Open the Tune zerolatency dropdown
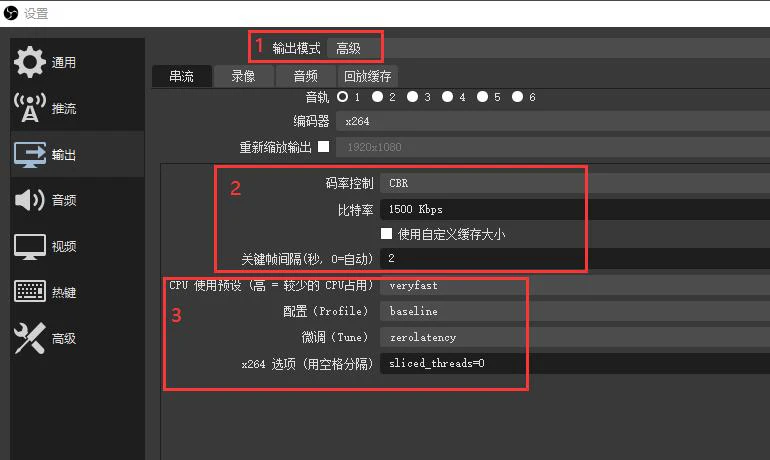The height and width of the screenshot is (460, 770). click(575, 337)
